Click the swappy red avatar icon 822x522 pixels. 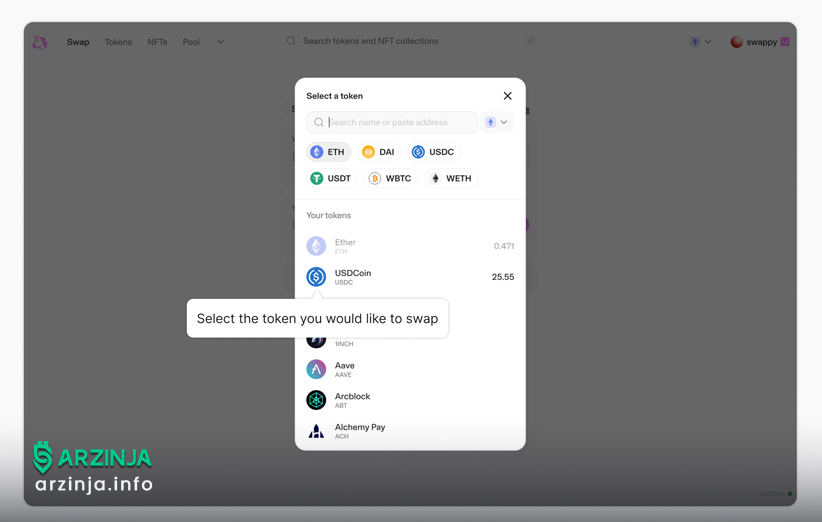737,42
